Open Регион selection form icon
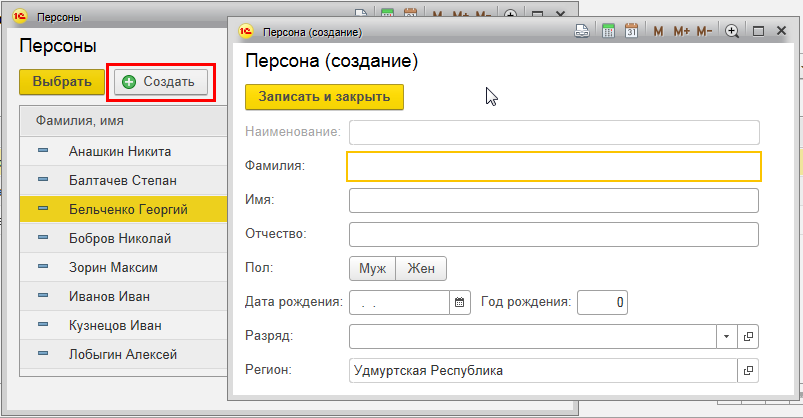 point(748,370)
